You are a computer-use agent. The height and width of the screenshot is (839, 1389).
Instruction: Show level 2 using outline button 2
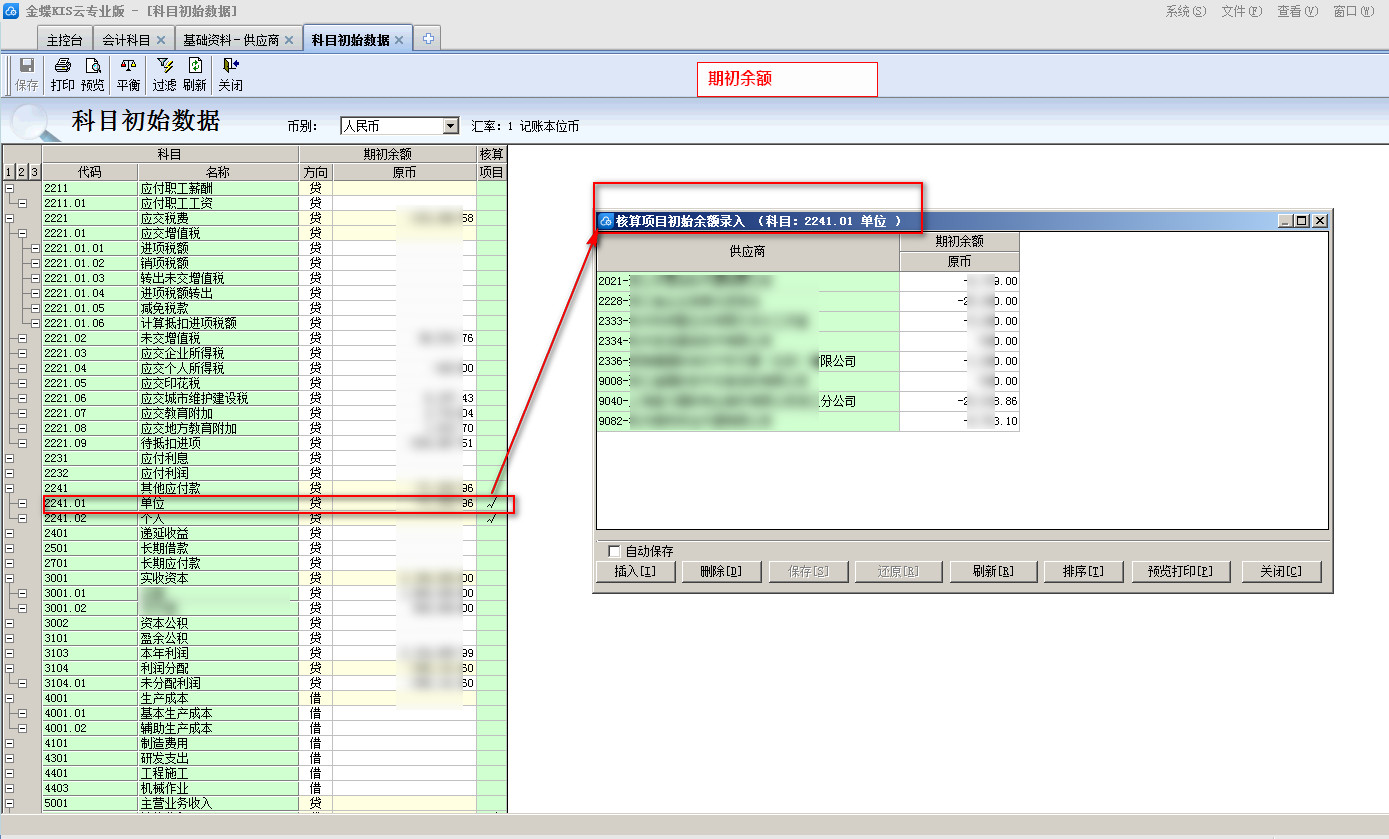(22, 173)
